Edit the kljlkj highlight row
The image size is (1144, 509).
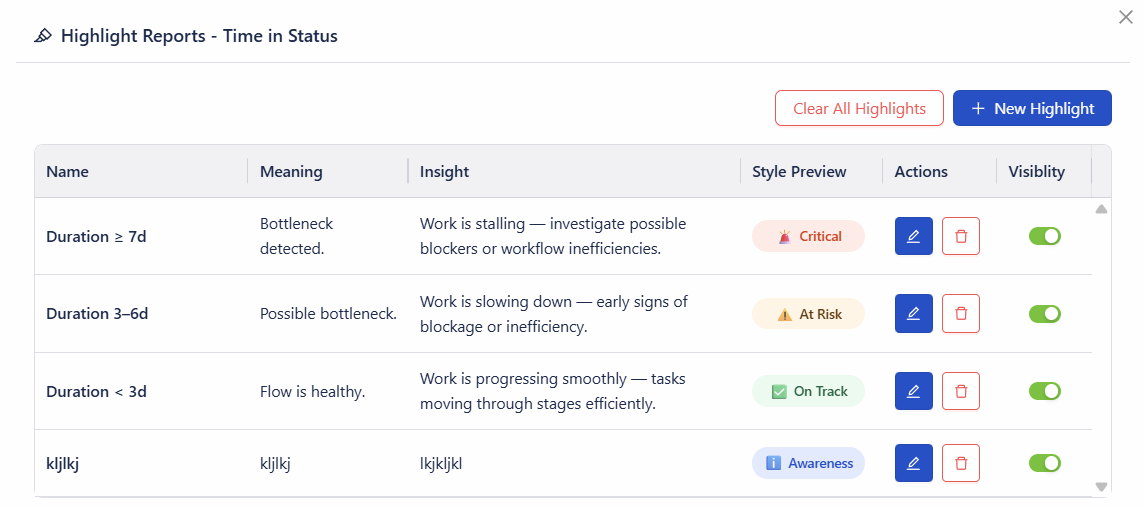click(913, 463)
